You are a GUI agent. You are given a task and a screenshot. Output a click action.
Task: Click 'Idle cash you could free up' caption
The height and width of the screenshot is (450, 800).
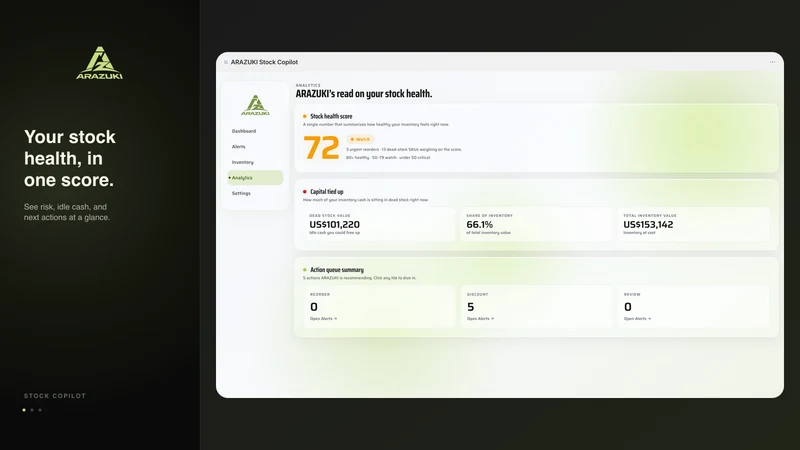tap(335, 233)
